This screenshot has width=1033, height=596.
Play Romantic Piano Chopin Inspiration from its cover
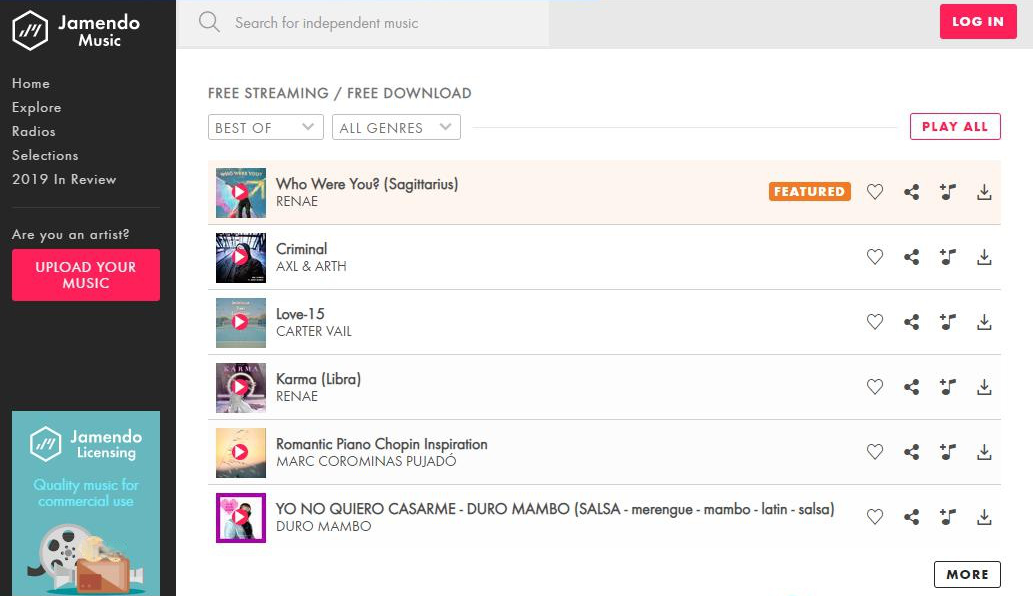point(240,452)
